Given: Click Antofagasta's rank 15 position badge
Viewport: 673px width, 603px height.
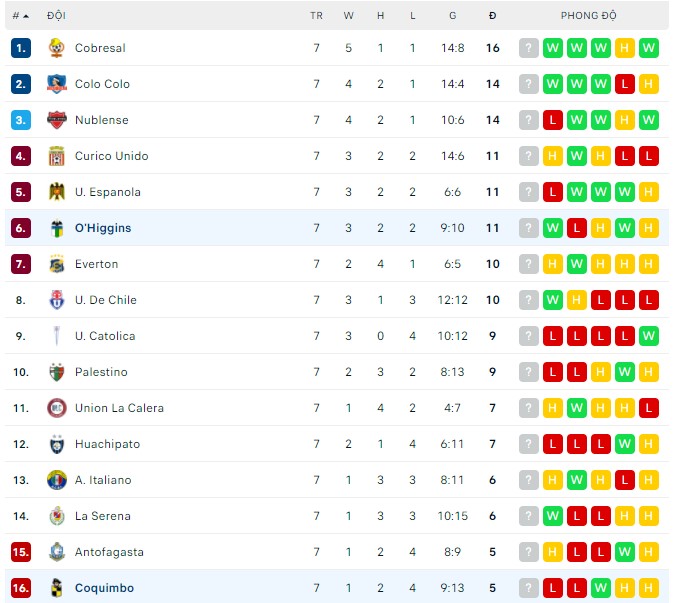Looking at the screenshot, I should 21,552.
